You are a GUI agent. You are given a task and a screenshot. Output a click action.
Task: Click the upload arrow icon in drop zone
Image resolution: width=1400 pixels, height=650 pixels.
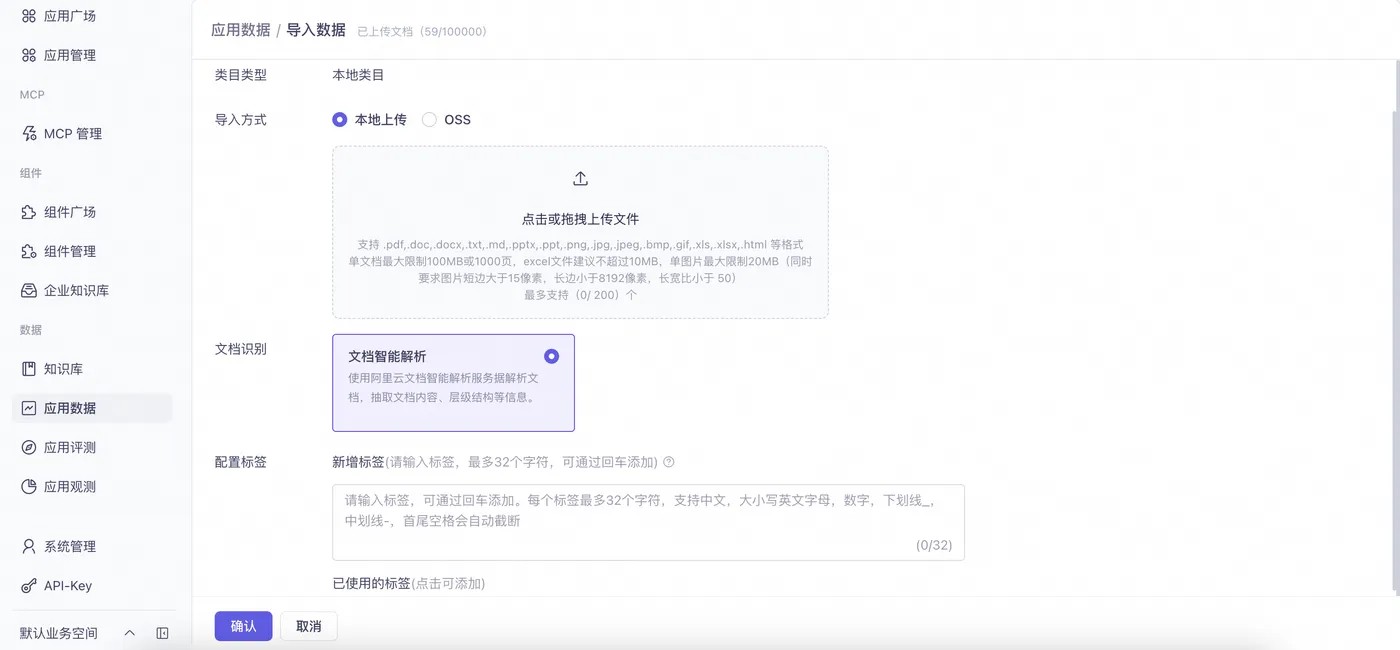[580, 179]
